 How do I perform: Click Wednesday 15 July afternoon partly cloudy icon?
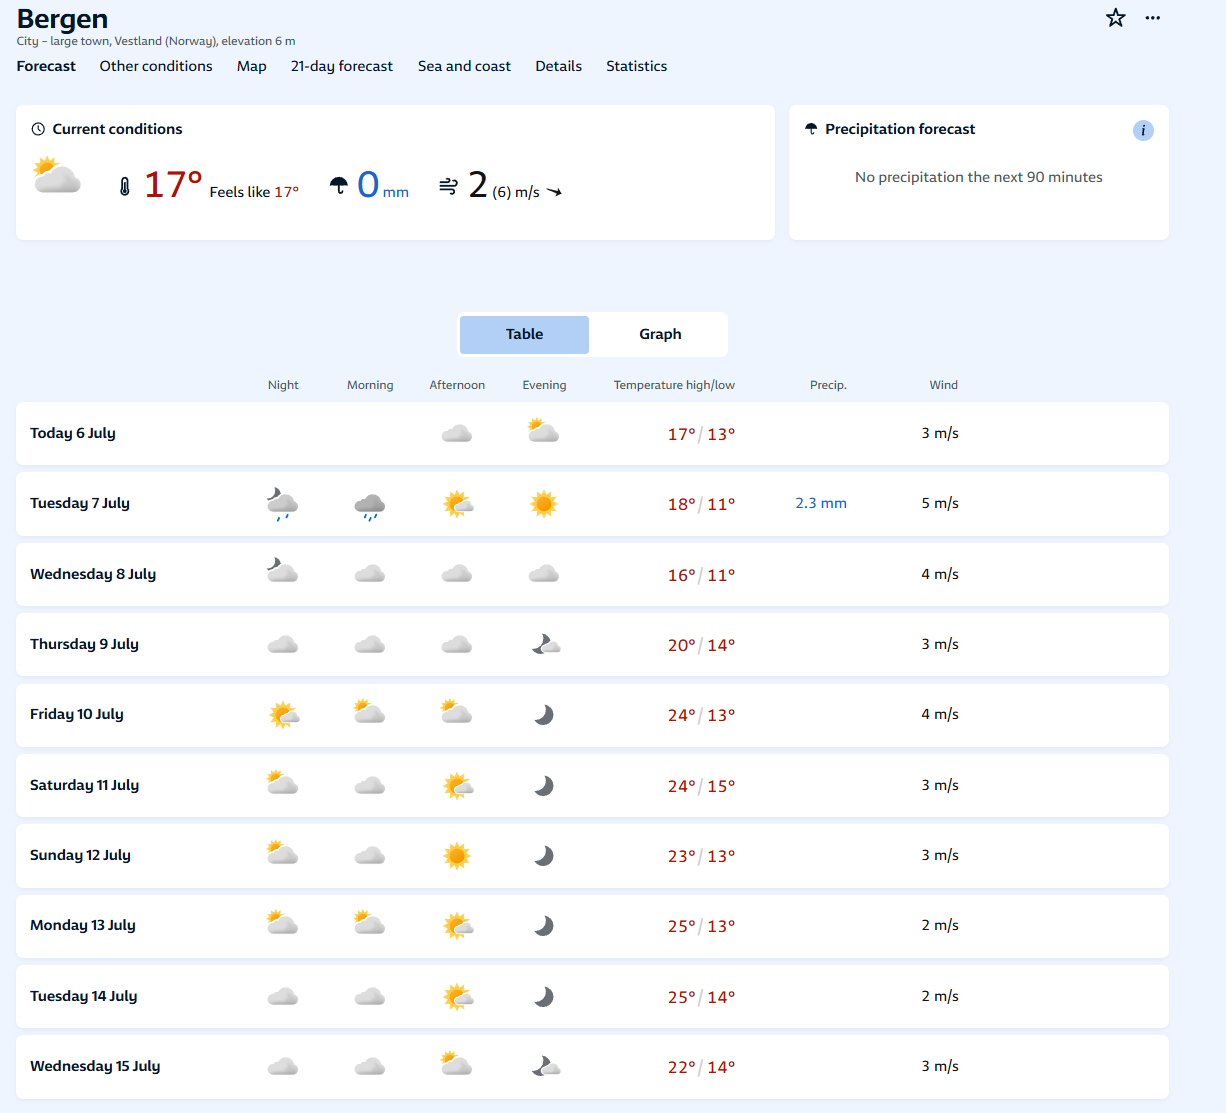pos(457,1064)
